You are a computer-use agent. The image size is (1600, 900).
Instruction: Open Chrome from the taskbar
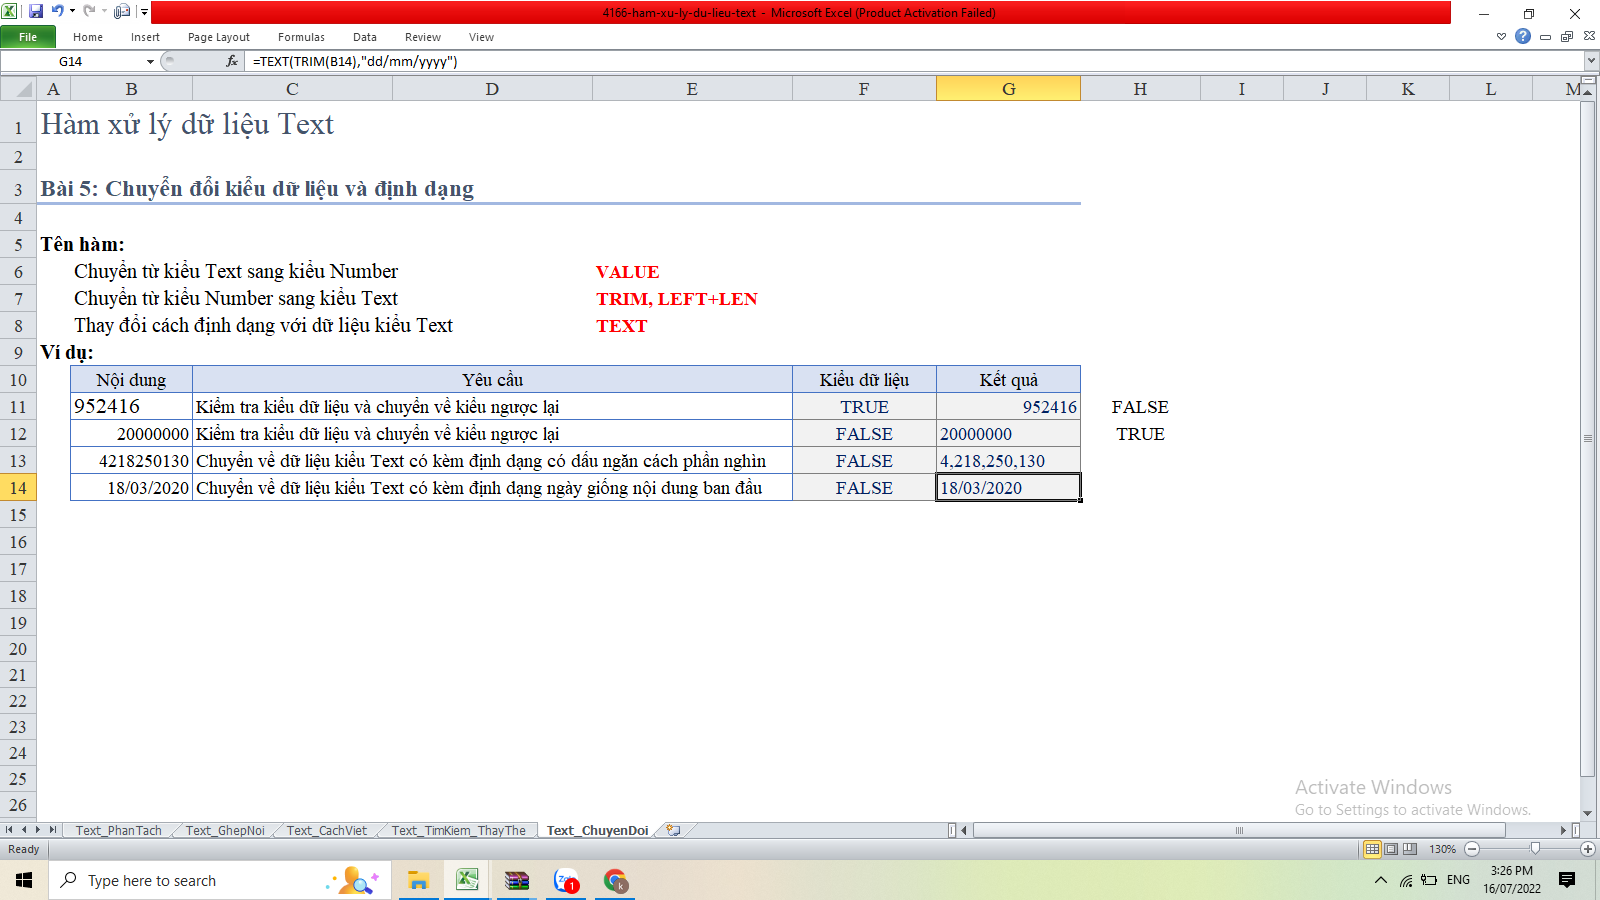(x=615, y=881)
